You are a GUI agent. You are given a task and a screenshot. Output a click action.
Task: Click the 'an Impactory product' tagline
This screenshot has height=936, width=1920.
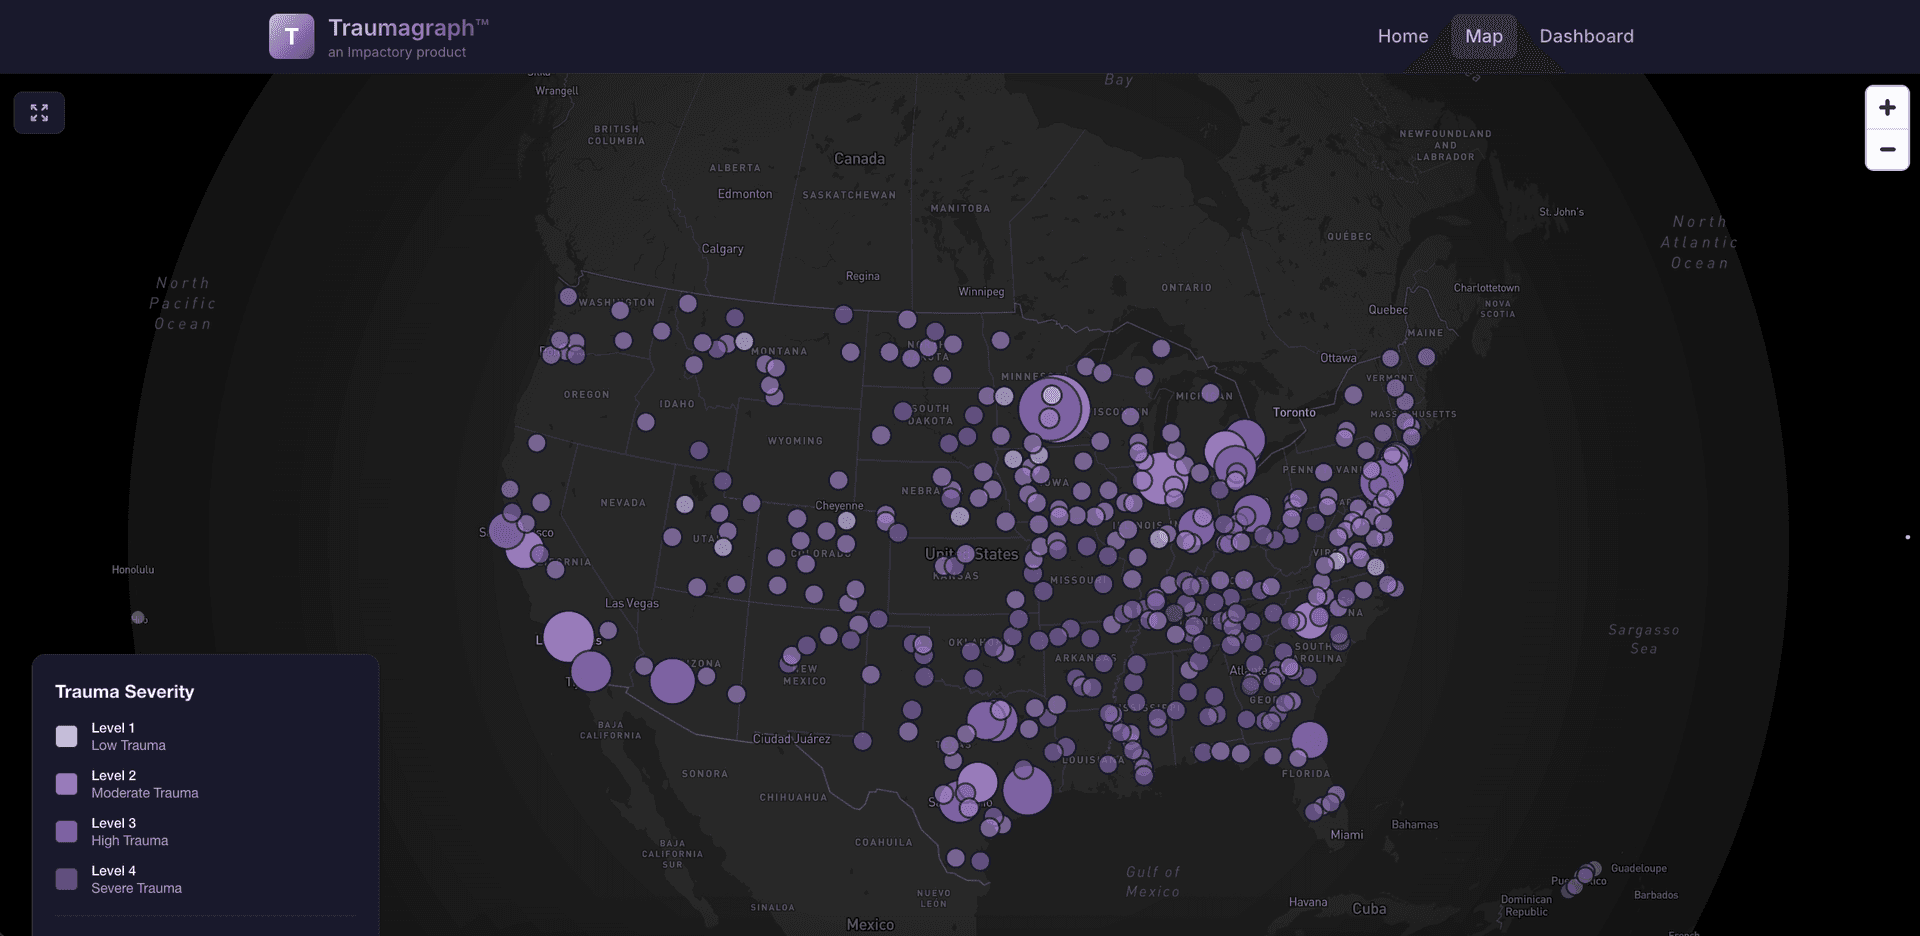coord(397,52)
